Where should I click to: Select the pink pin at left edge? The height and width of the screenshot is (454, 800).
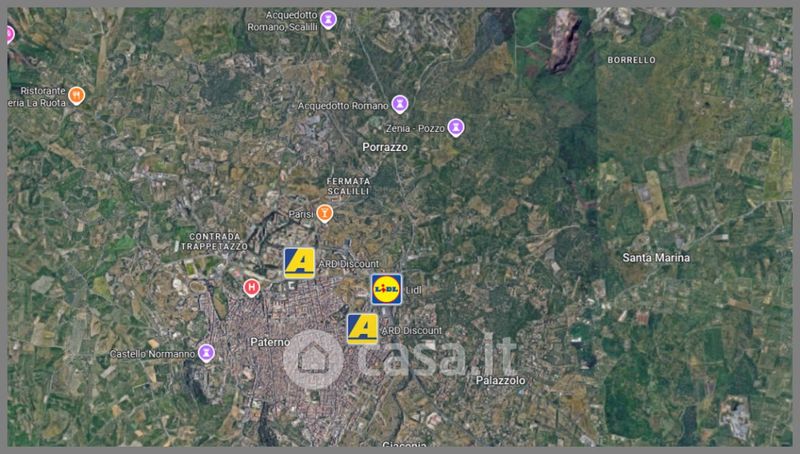(x=10, y=35)
